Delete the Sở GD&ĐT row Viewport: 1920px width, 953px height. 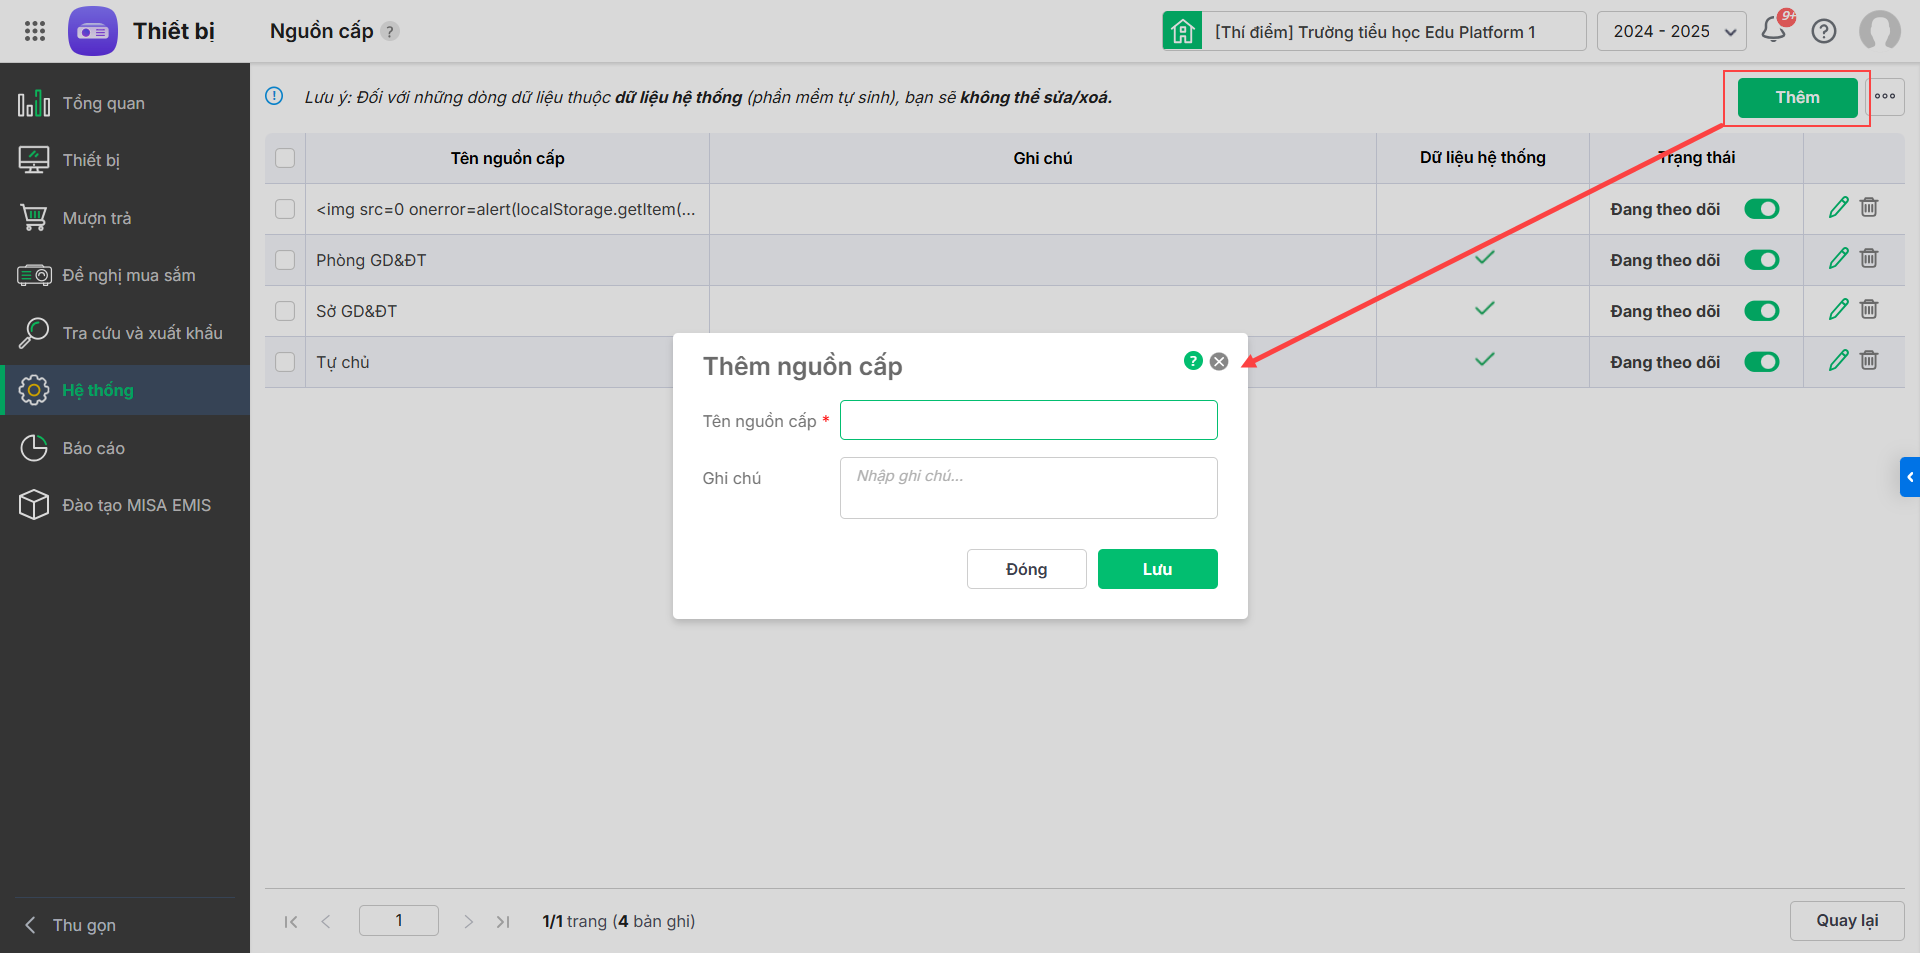point(1869,310)
